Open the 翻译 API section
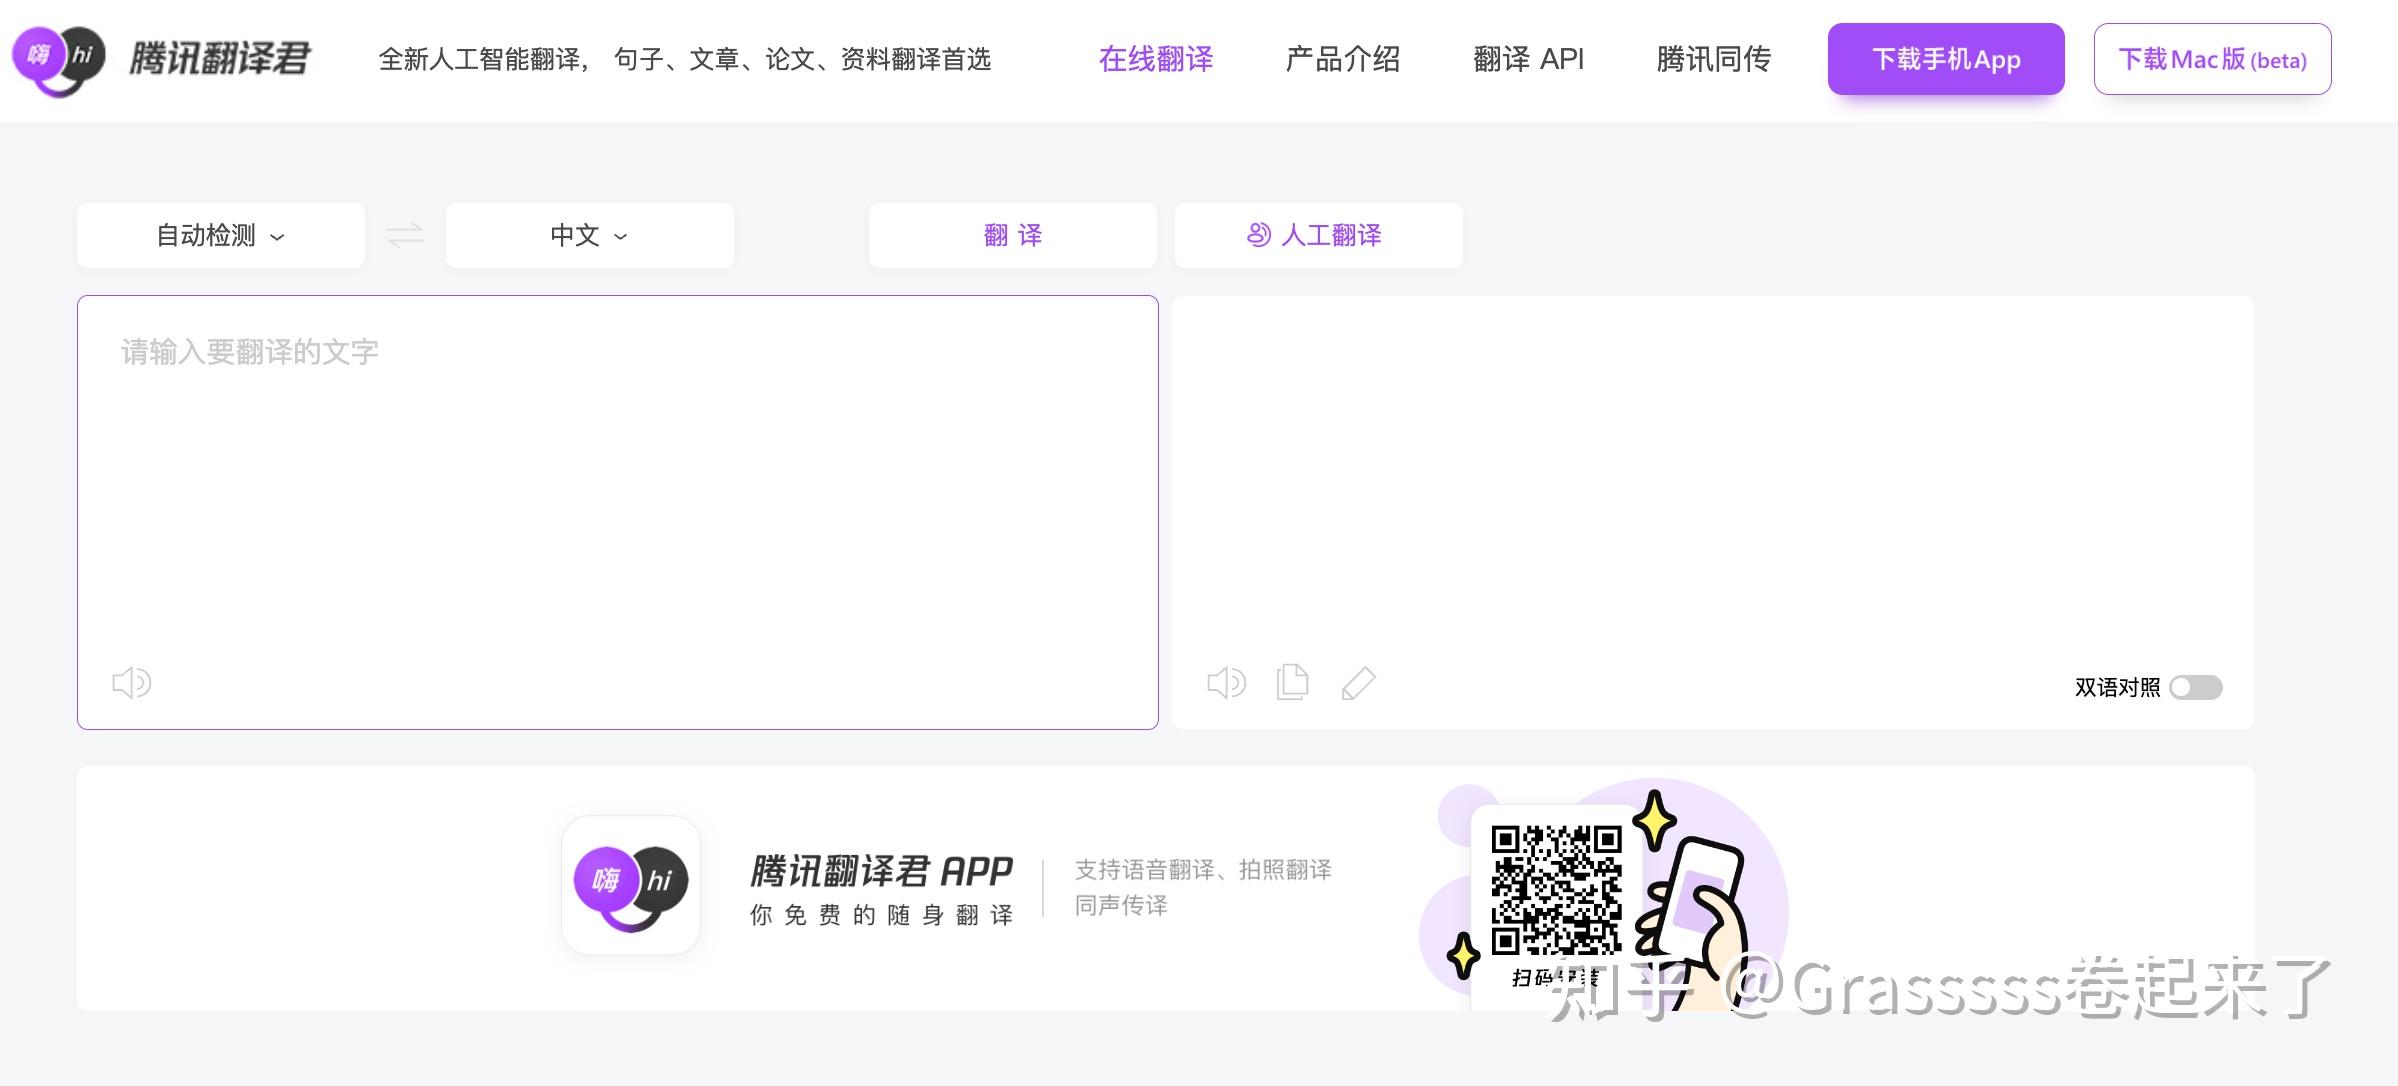This screenshot has width=2398, height=1086. [1528, 59]
